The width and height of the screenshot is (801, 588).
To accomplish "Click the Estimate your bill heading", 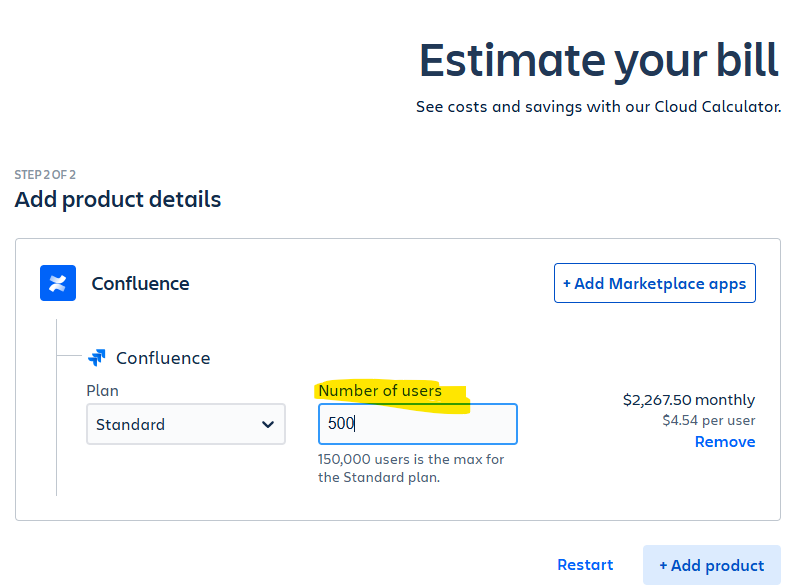I will [598, 61].
